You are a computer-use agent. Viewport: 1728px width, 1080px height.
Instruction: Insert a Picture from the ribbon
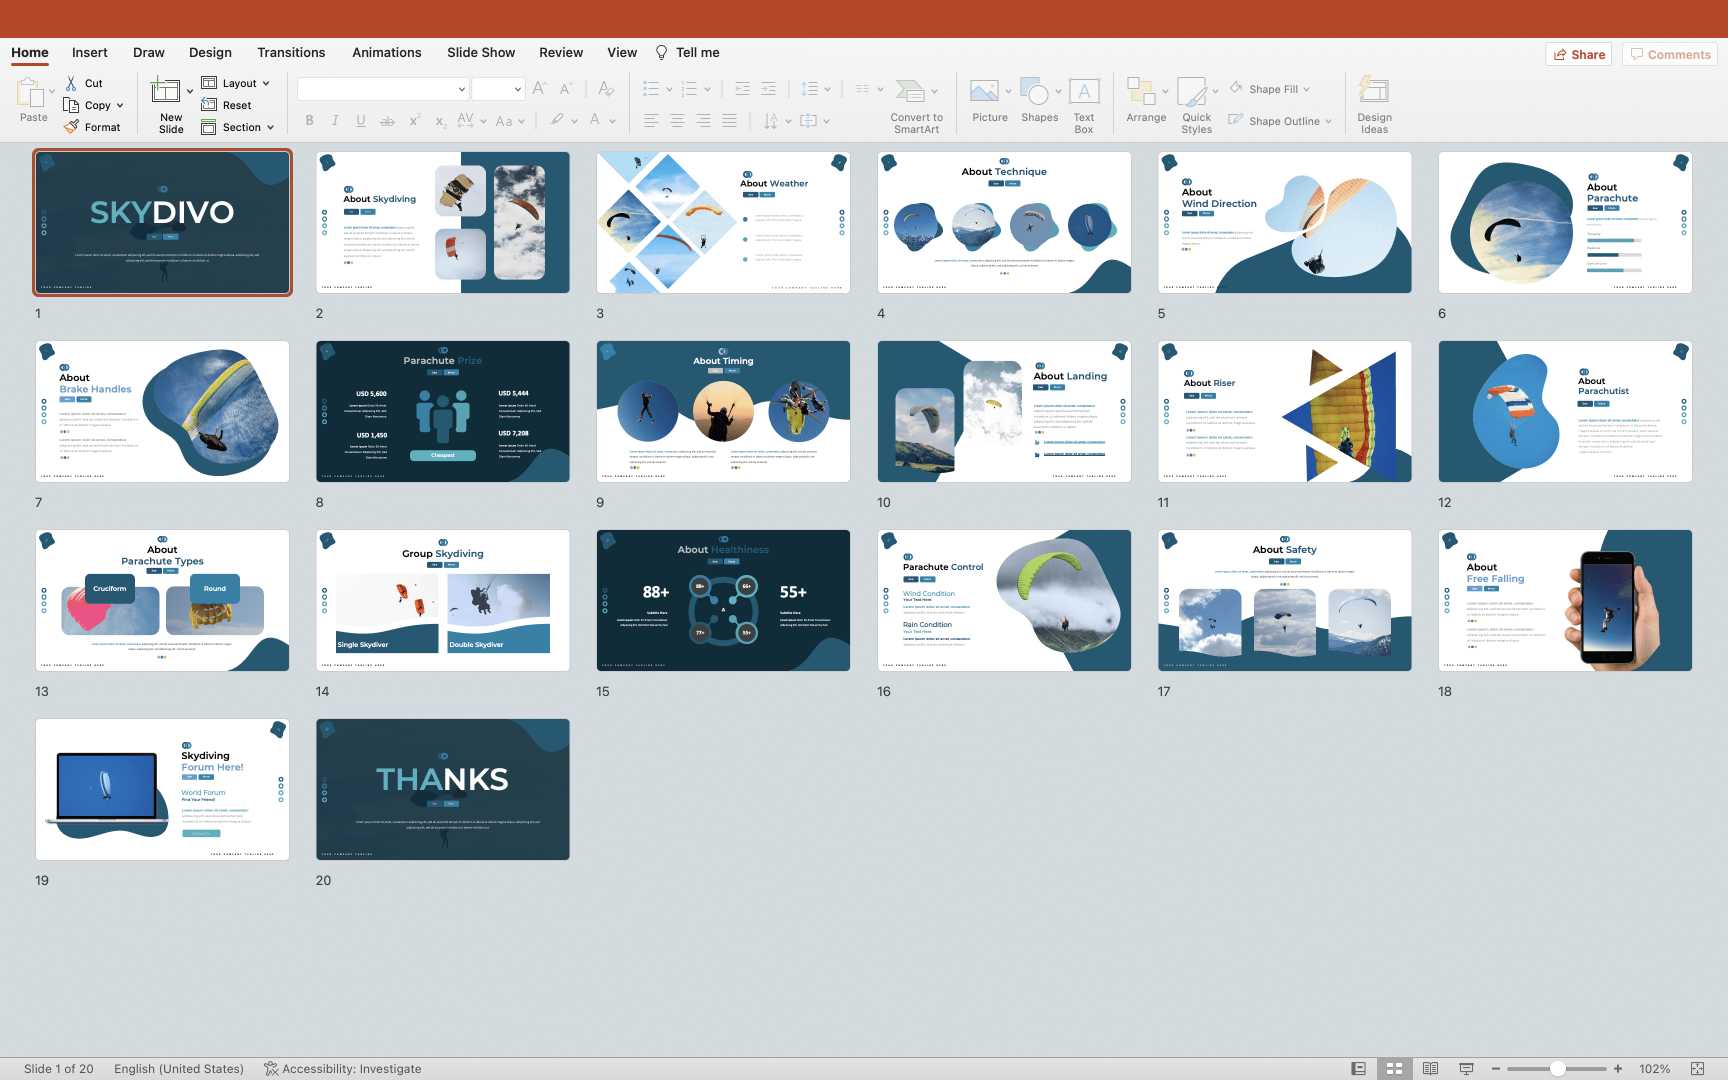coord(984,93)
